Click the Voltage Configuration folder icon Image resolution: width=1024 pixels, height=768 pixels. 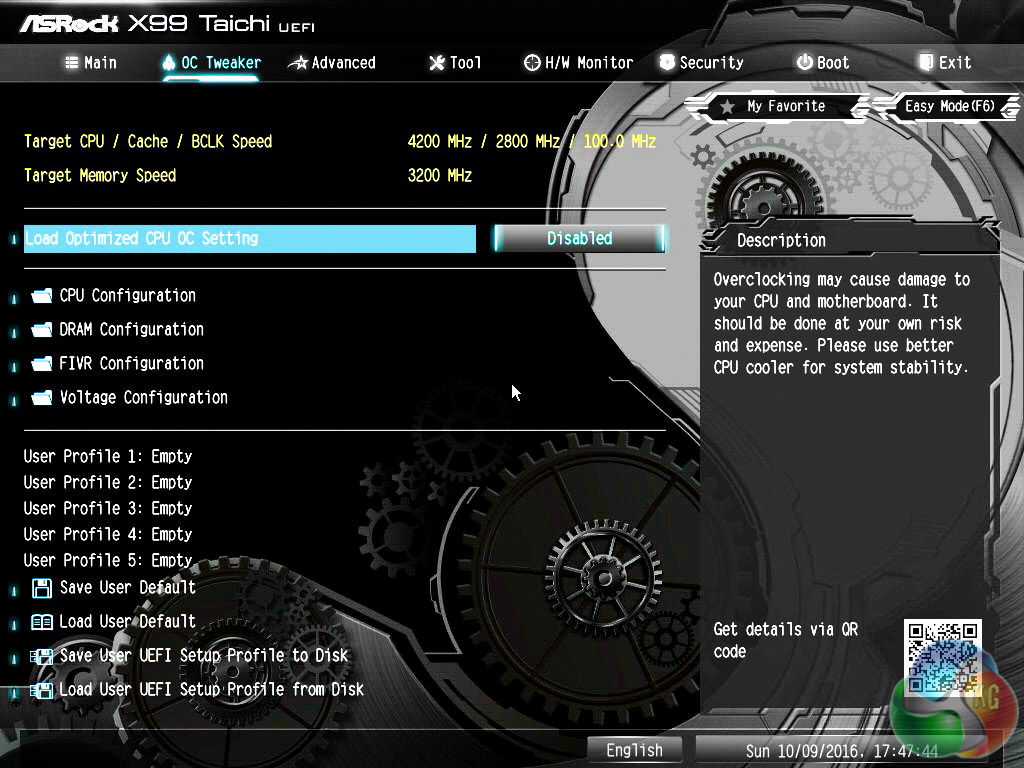click(x=42, y=397)
